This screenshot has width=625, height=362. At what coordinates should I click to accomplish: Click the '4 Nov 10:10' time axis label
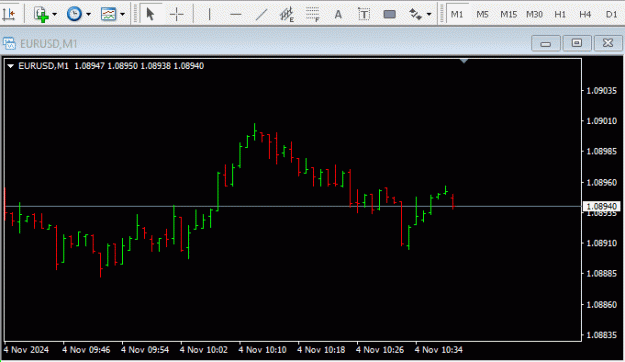(262, 350)
